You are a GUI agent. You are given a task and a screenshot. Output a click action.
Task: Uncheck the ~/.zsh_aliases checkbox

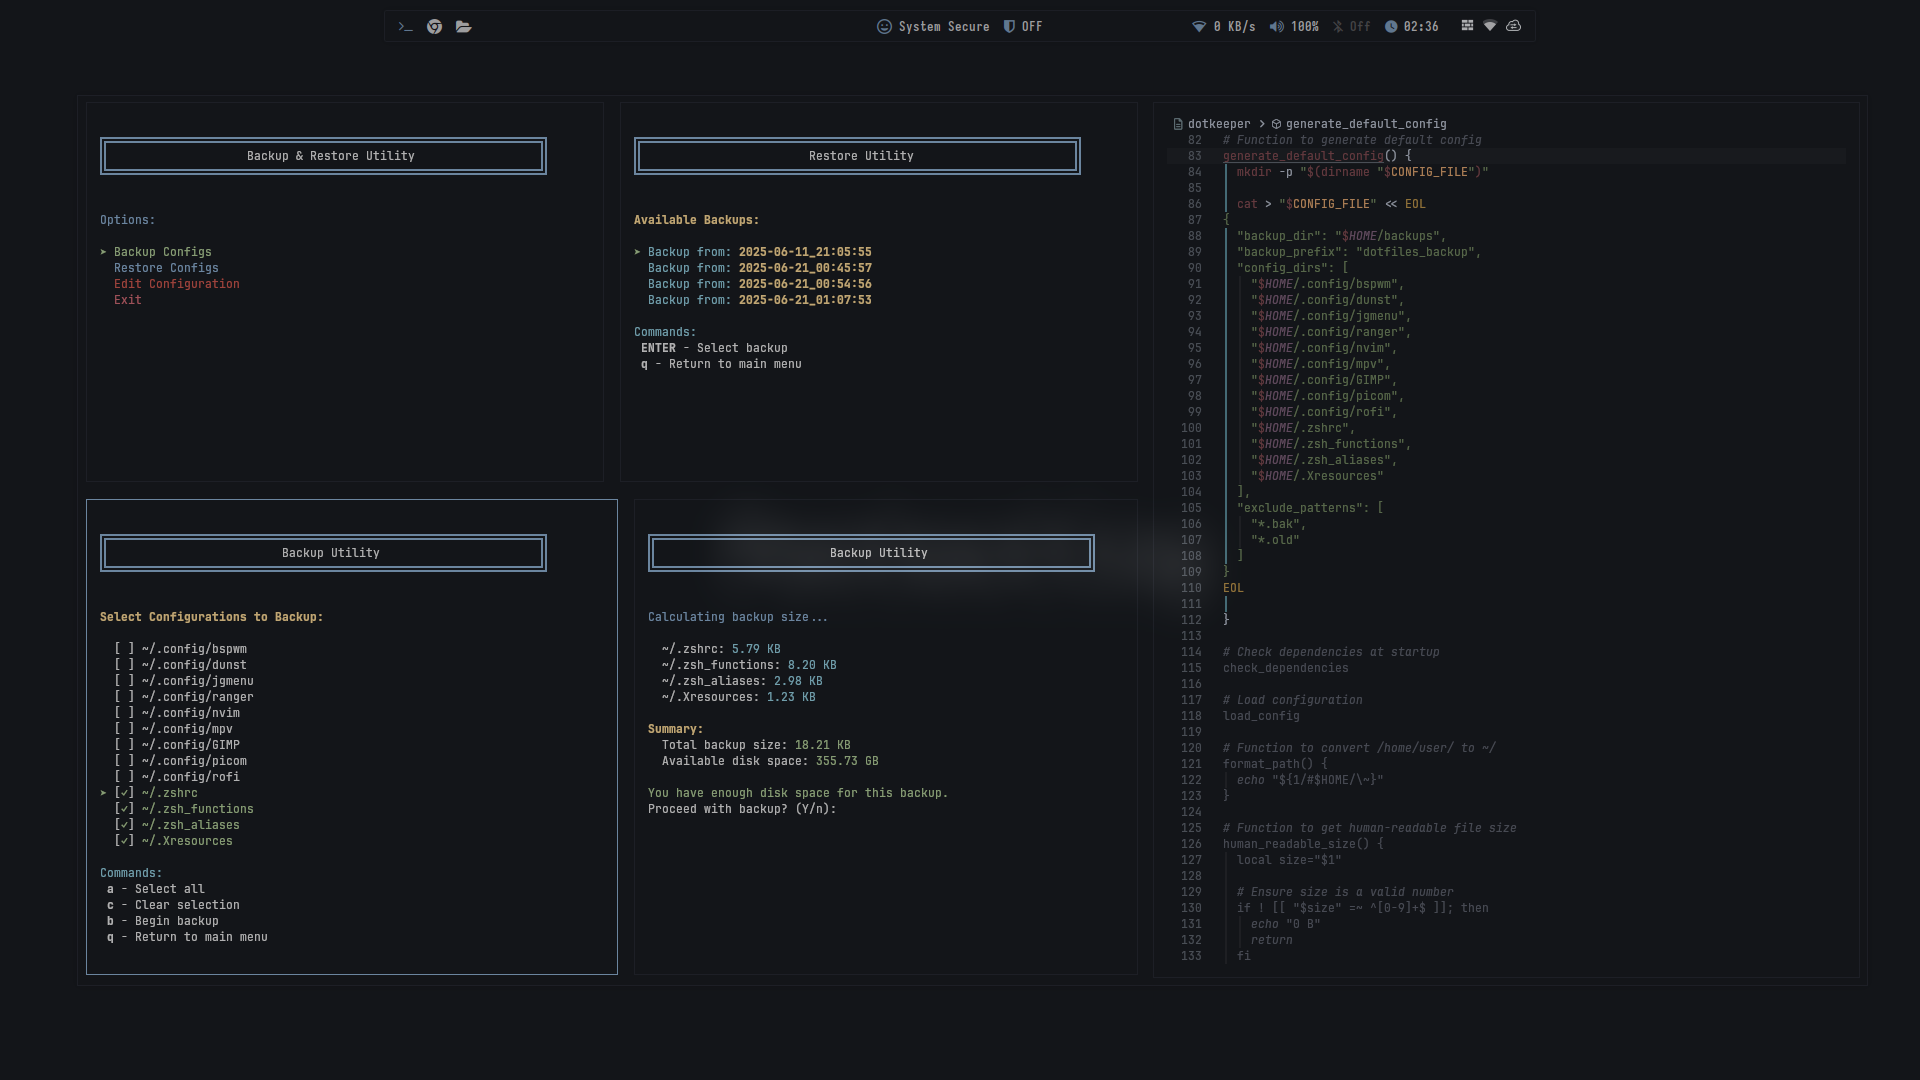[124, 825]
